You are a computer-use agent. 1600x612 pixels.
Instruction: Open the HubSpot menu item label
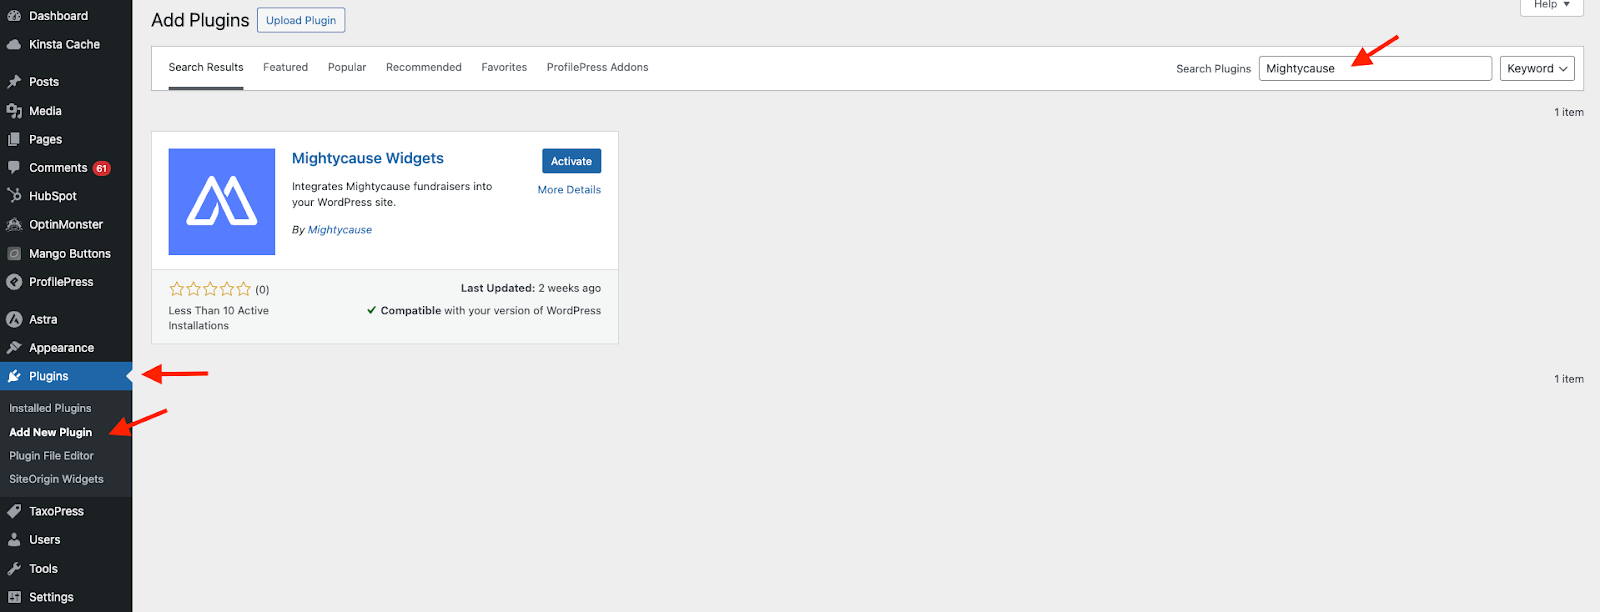pyautogui.click(x=53, y=196)
